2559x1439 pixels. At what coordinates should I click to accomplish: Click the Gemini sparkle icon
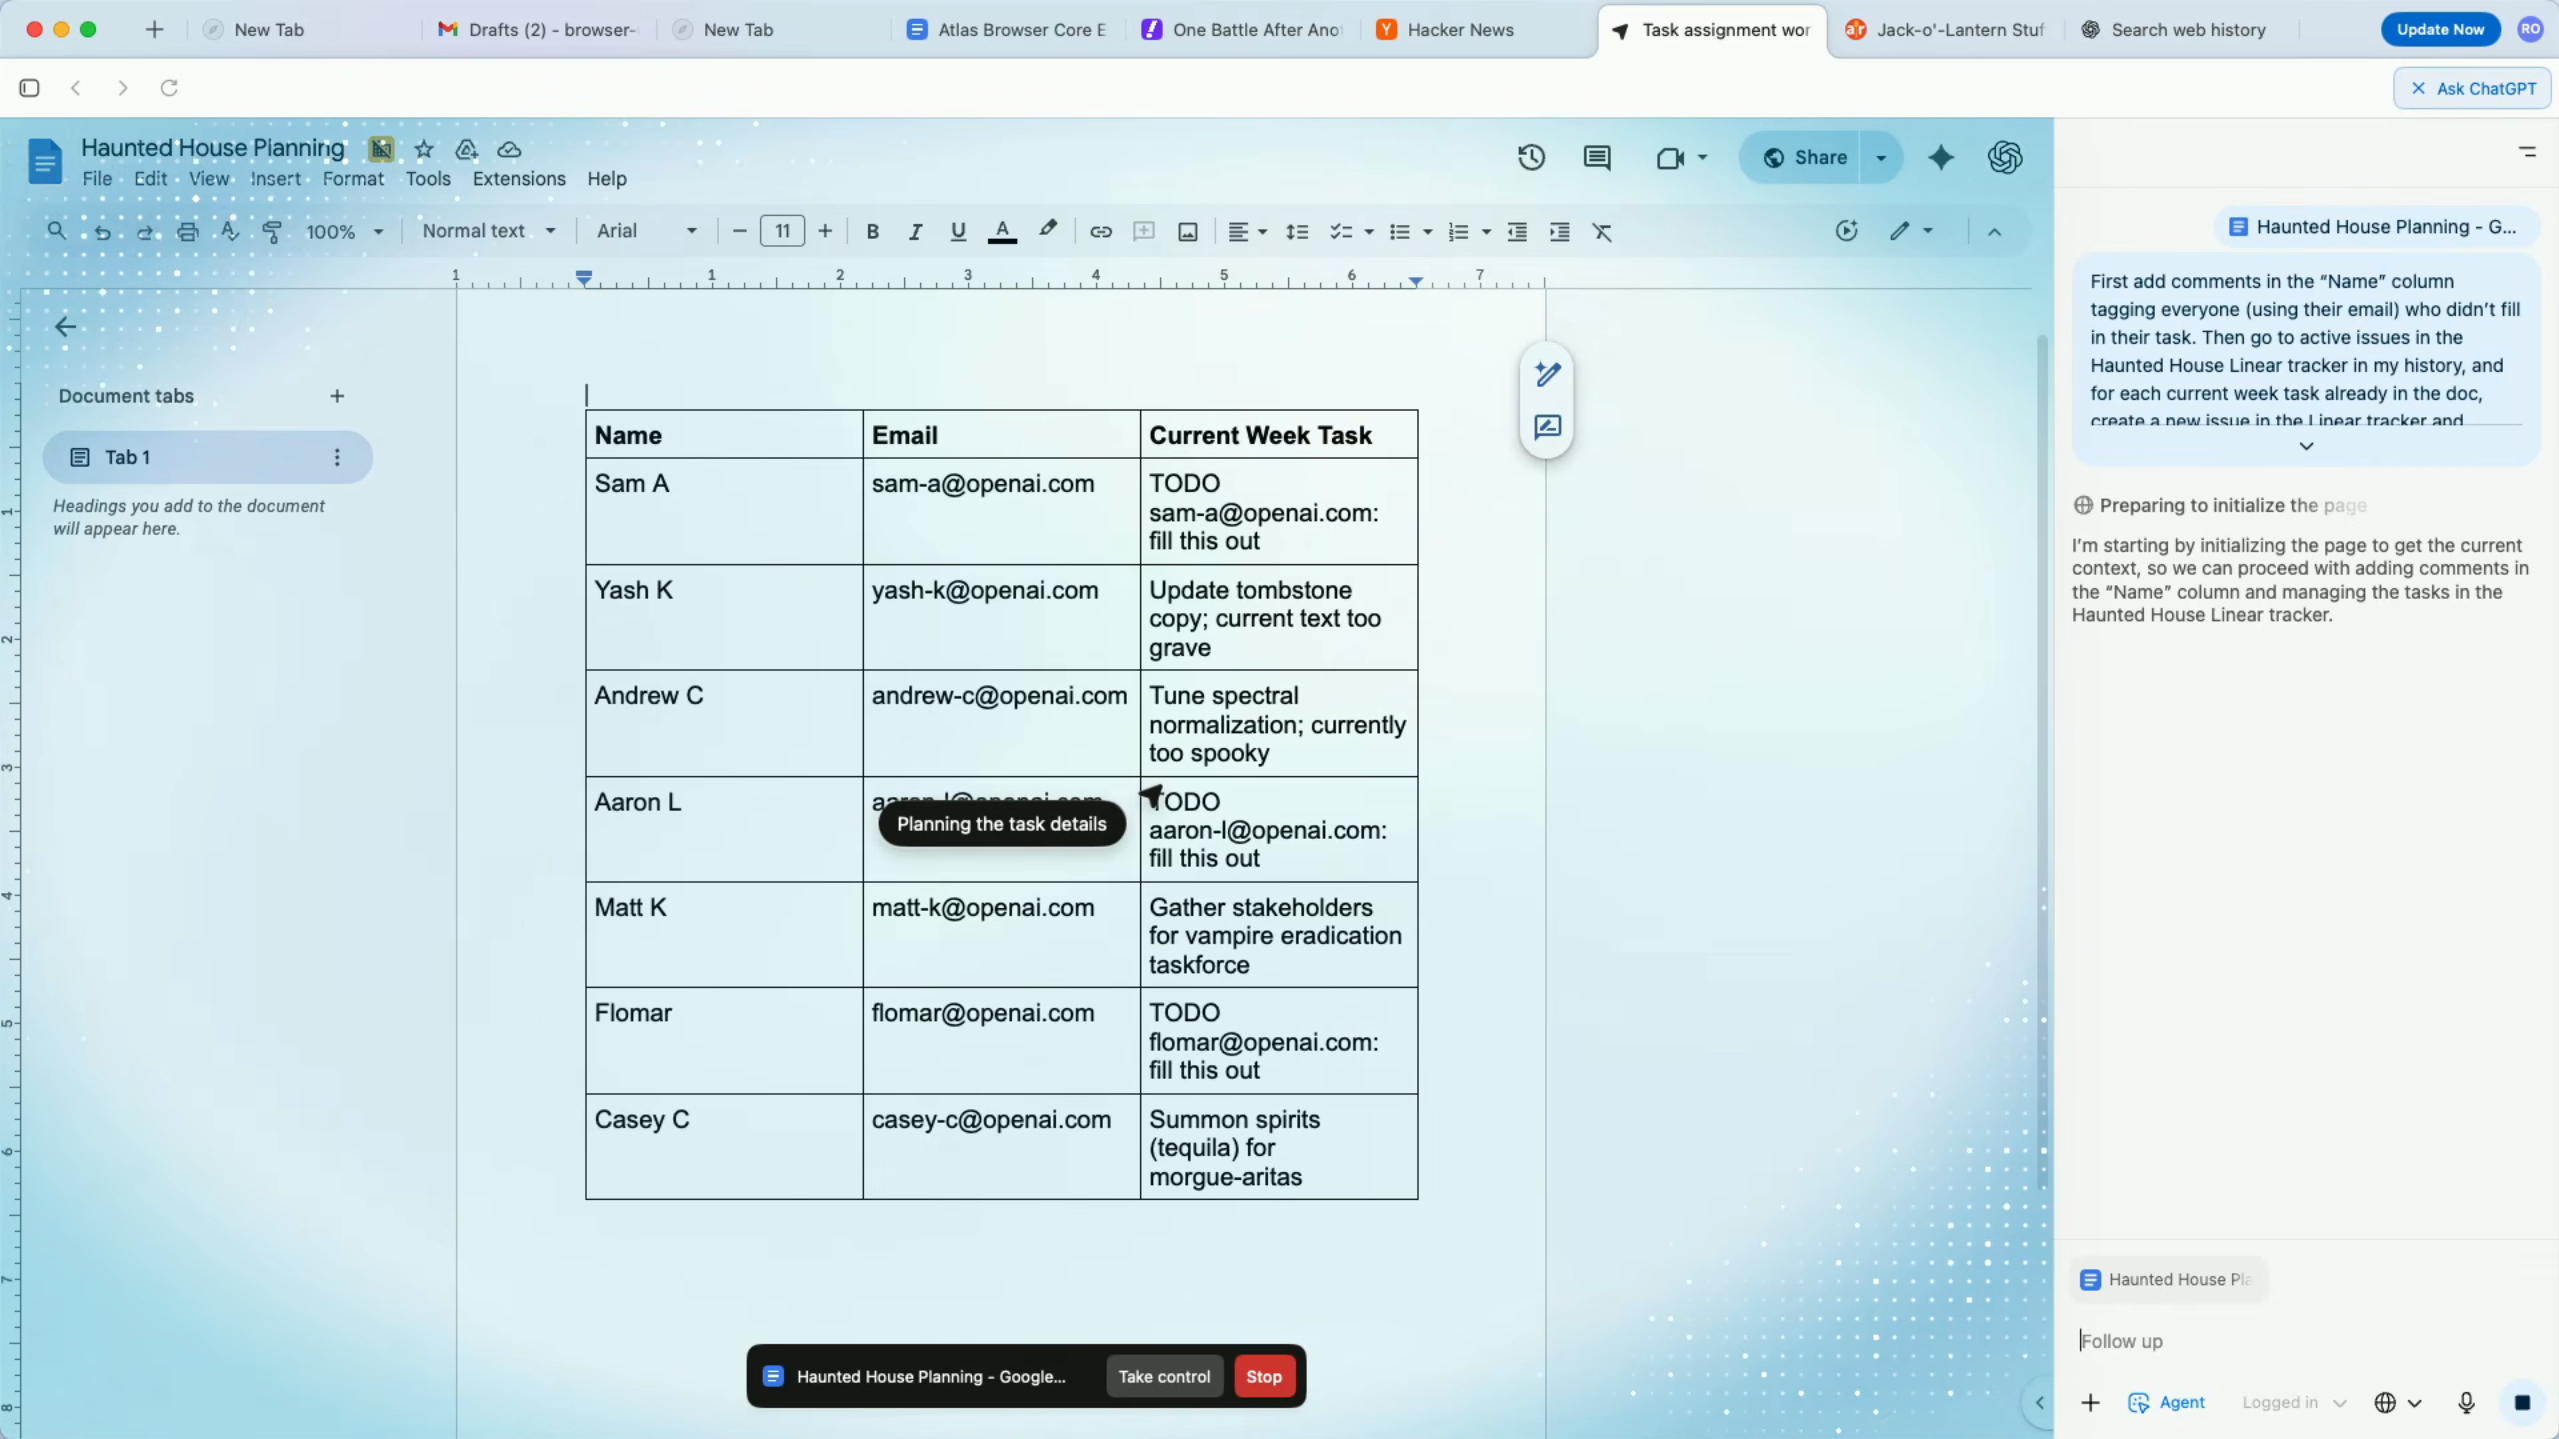click(1940, 157)
